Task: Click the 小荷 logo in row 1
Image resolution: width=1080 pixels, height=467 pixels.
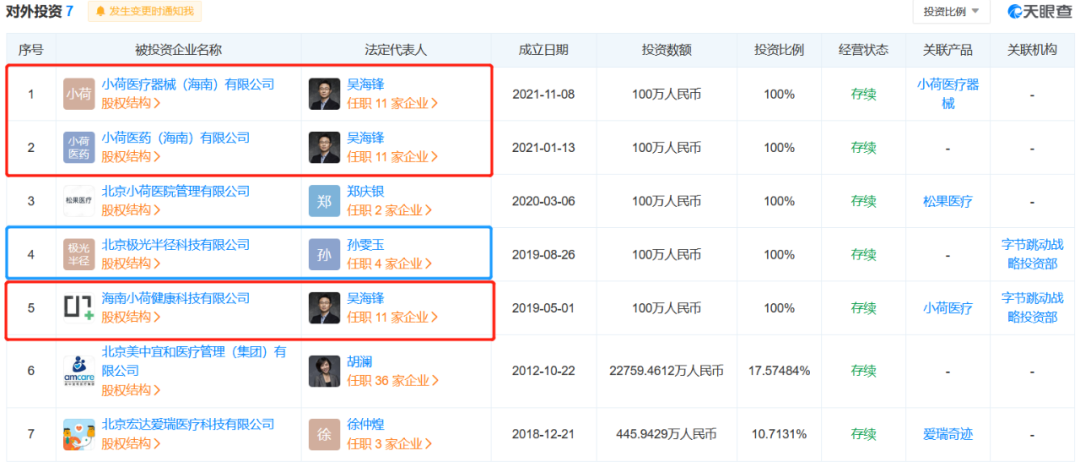Action: pos(79,94)
